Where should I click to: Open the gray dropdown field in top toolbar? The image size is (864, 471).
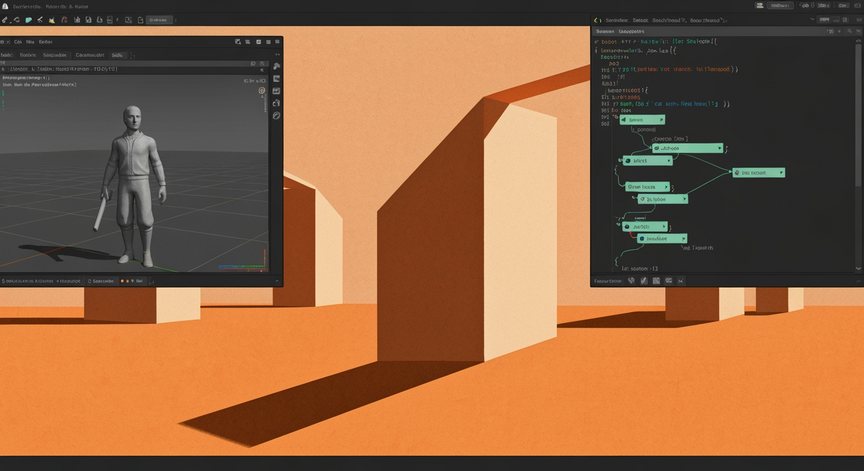[159, 20]
